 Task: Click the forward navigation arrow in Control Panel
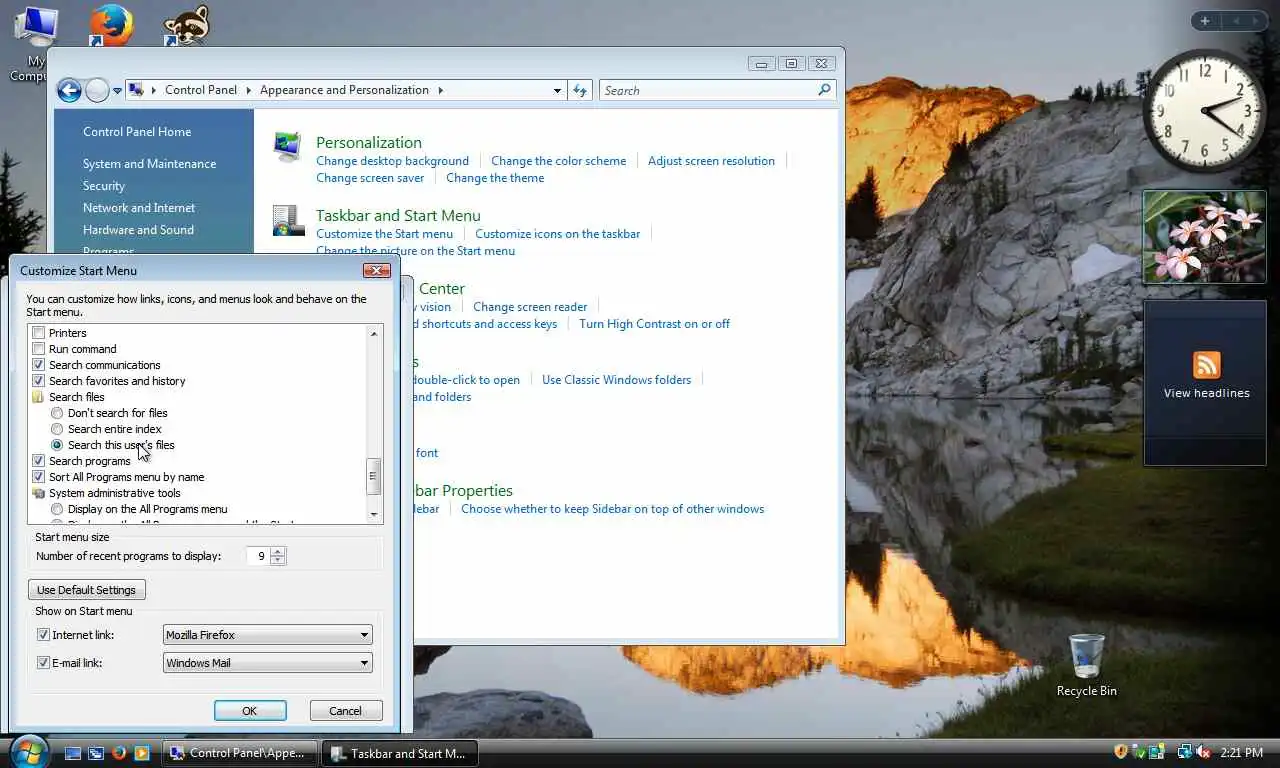[97, 91]
